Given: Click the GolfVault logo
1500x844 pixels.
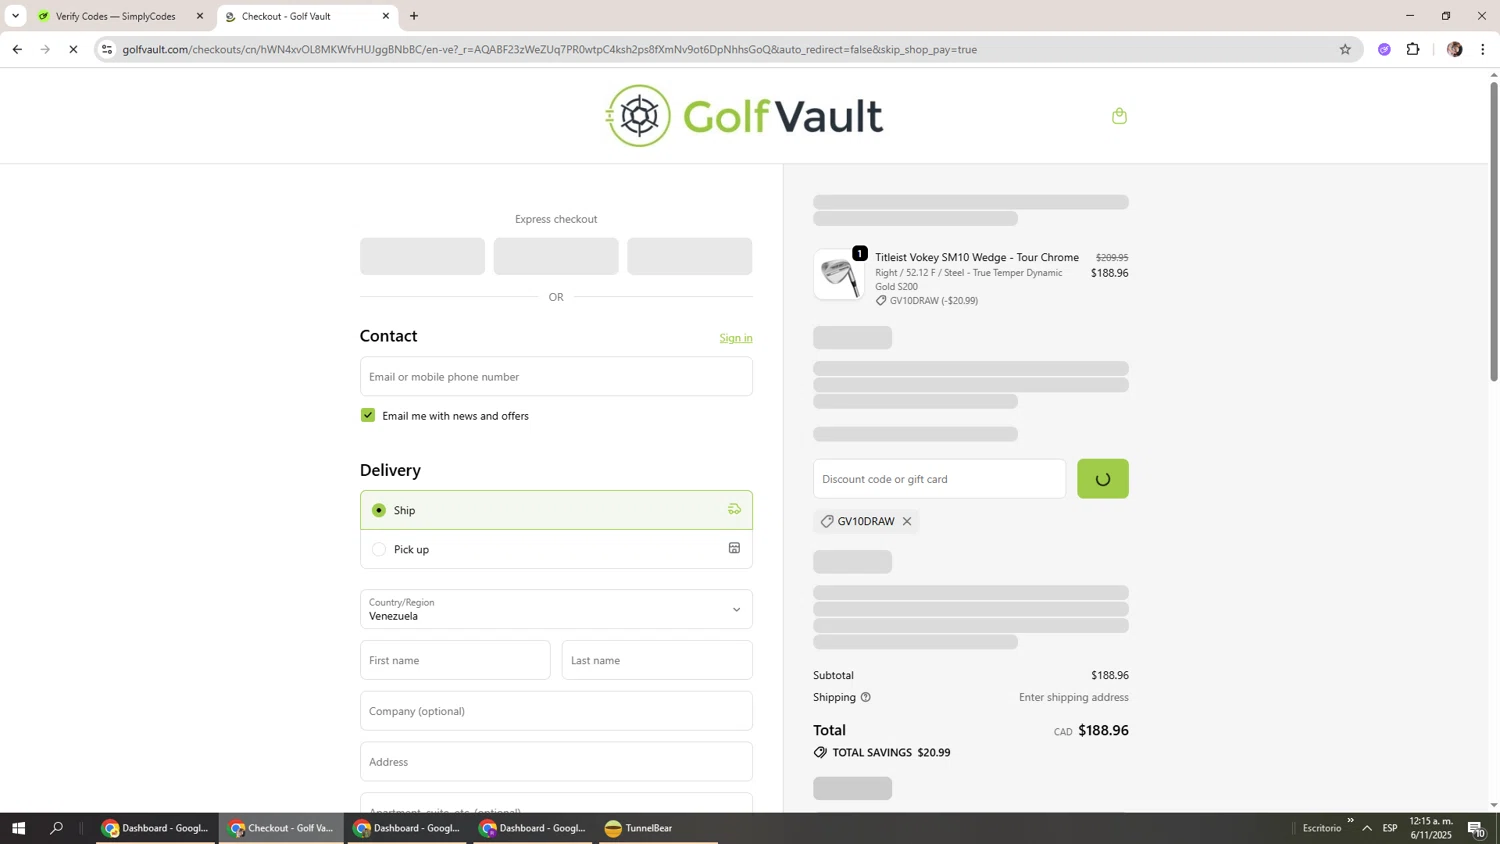Looking at the screenshot, I should 744,116.
